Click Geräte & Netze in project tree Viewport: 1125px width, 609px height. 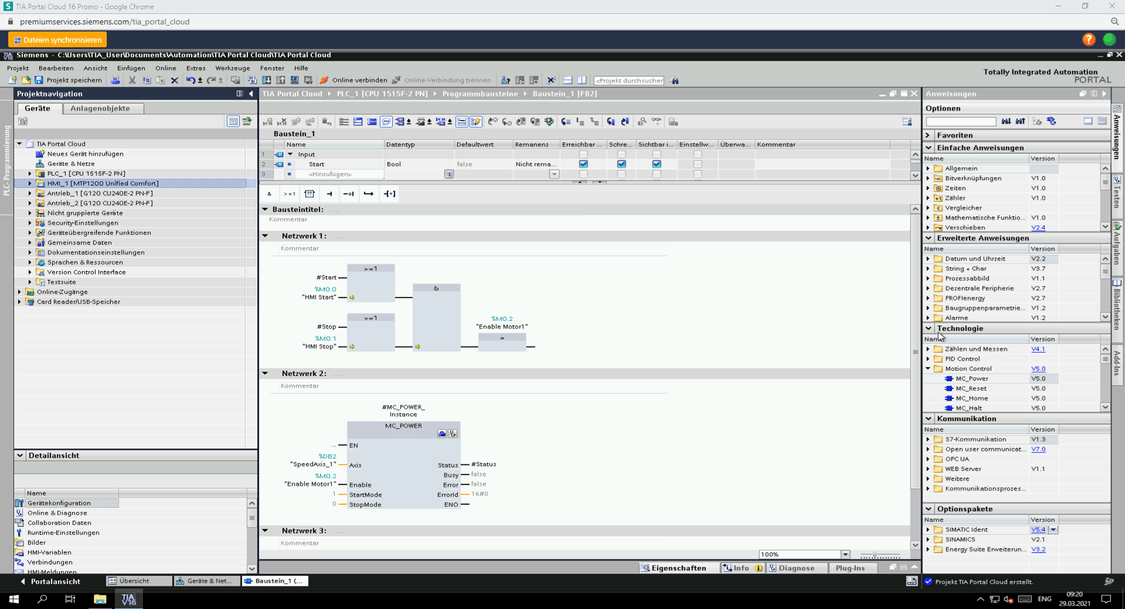click(x=70, y=164)
